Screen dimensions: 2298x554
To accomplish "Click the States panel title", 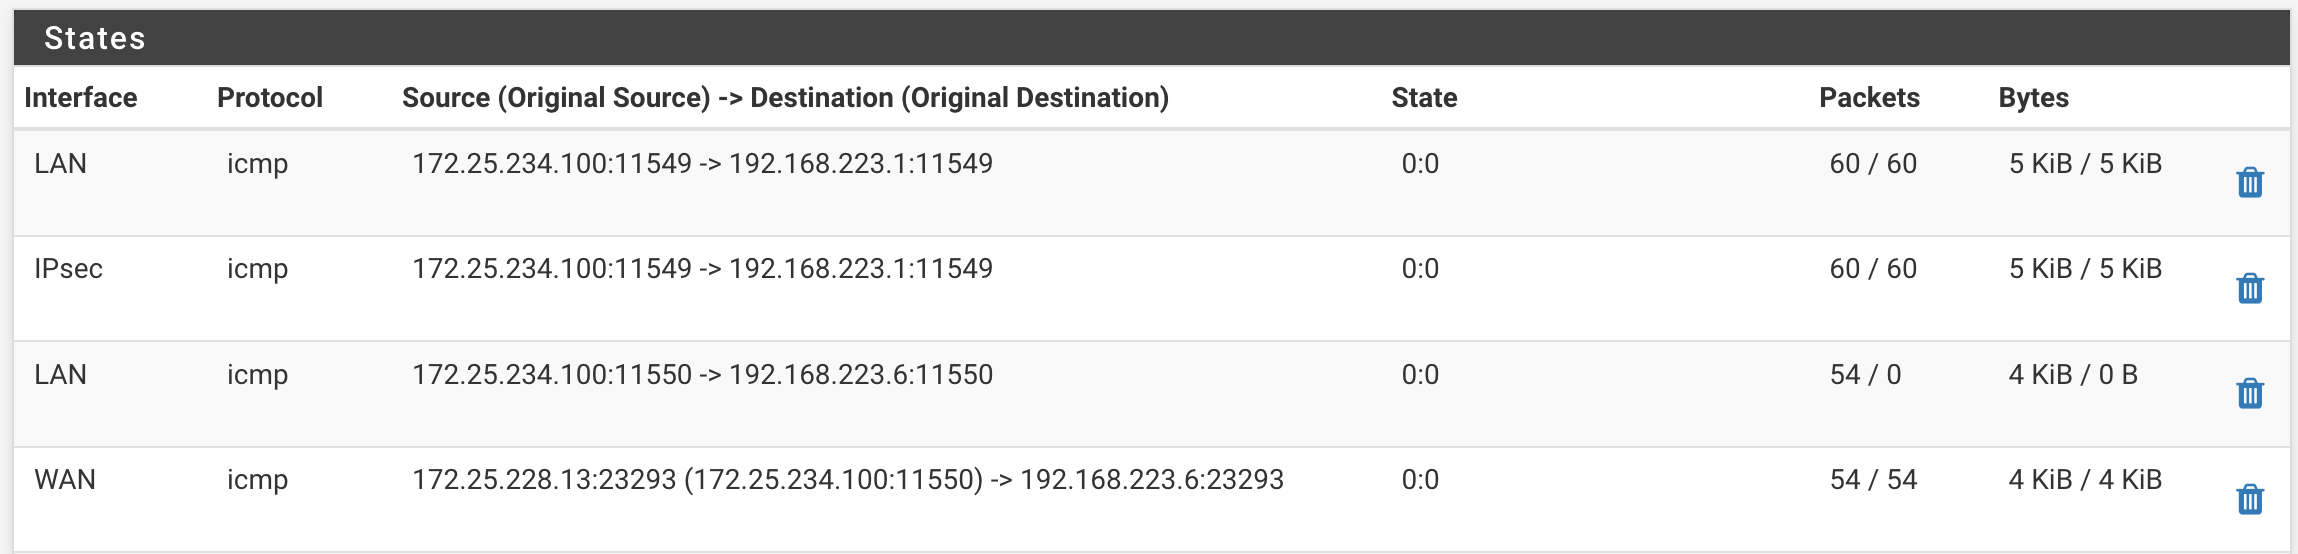I will 95,39.
